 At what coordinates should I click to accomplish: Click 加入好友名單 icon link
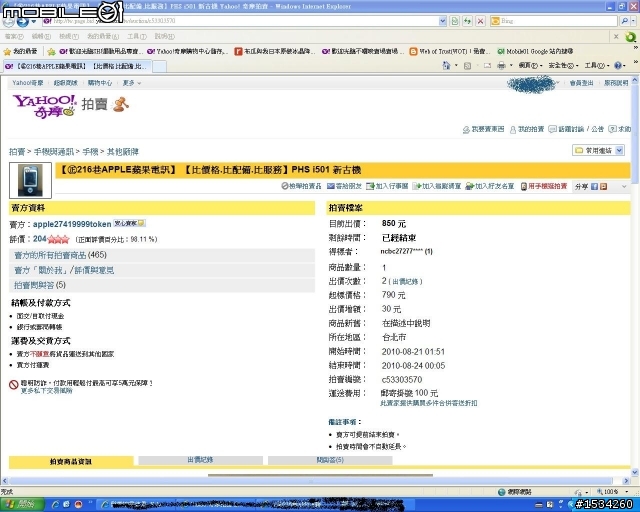489,186
